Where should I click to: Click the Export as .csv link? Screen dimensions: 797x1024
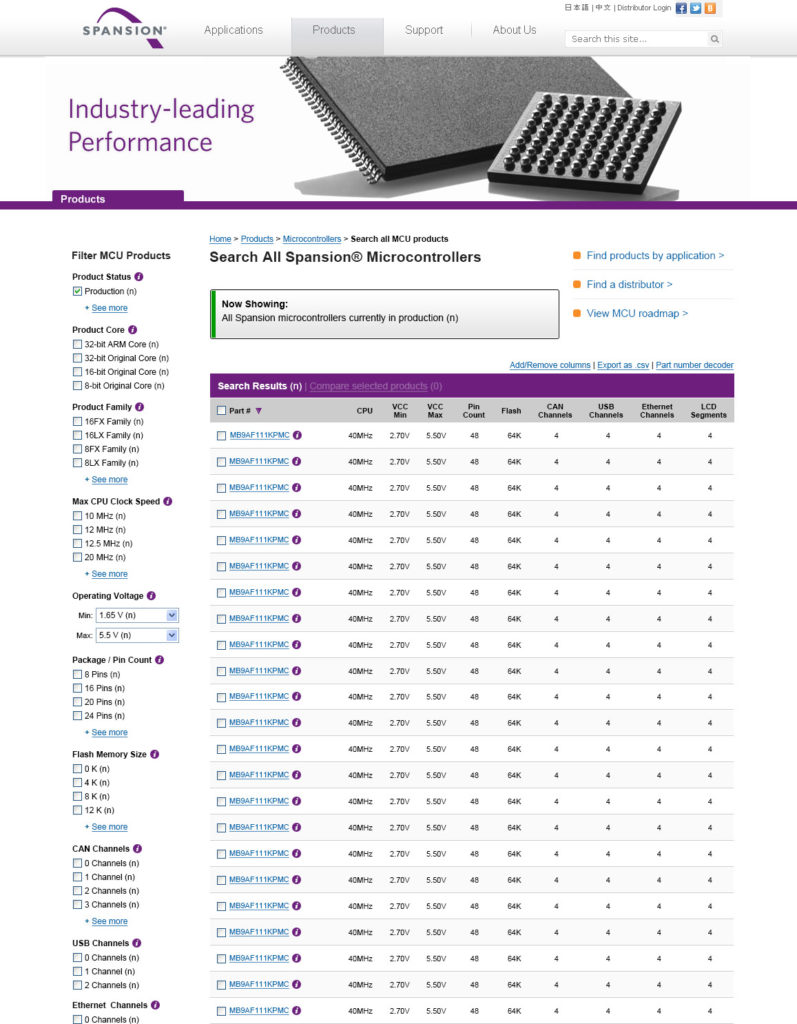click(x=623, y=365)
